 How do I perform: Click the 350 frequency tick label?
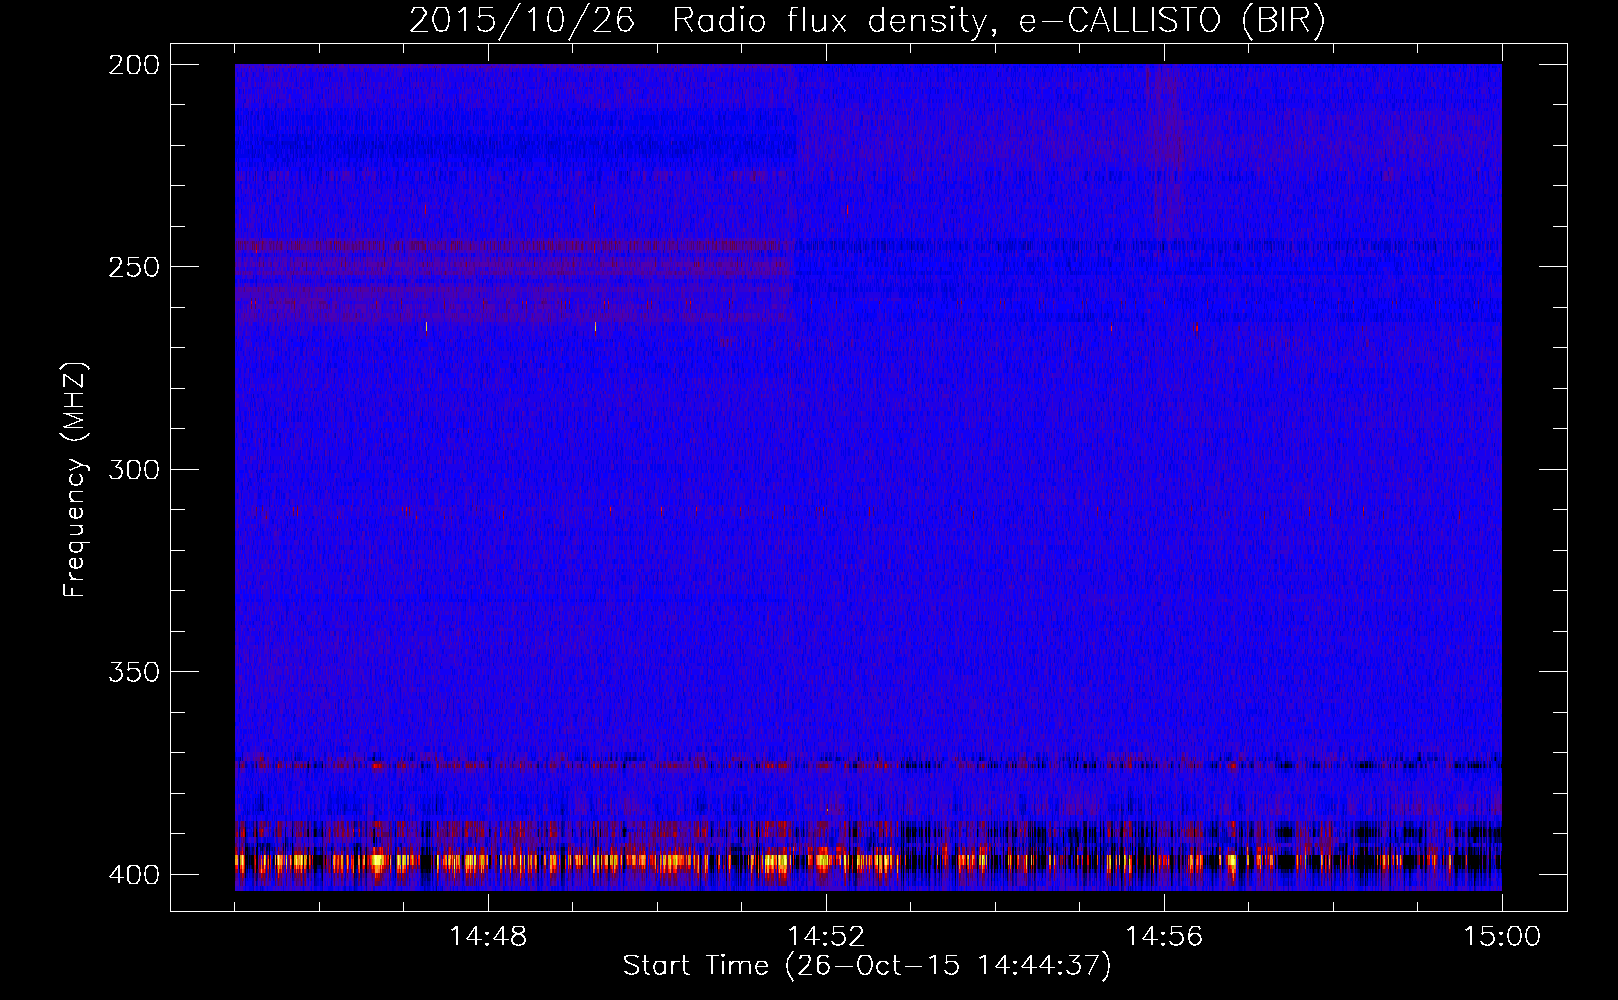(x=134, y=672)
